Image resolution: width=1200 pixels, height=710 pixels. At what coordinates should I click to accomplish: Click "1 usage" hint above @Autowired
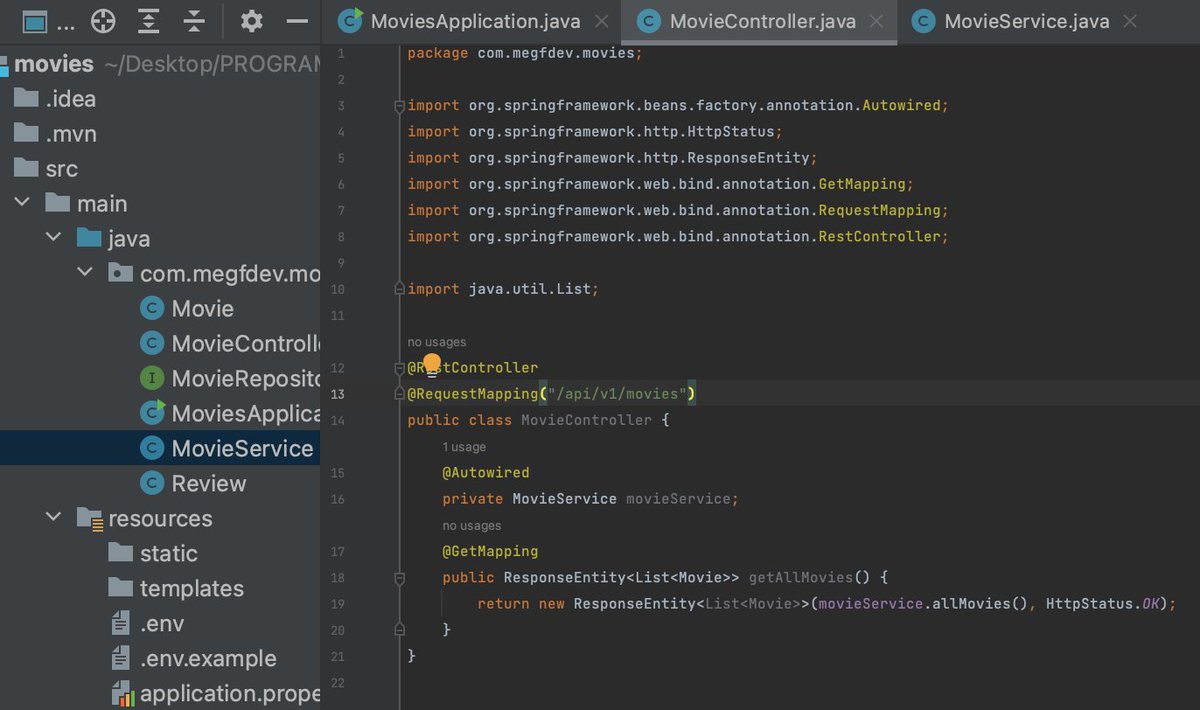464,447
